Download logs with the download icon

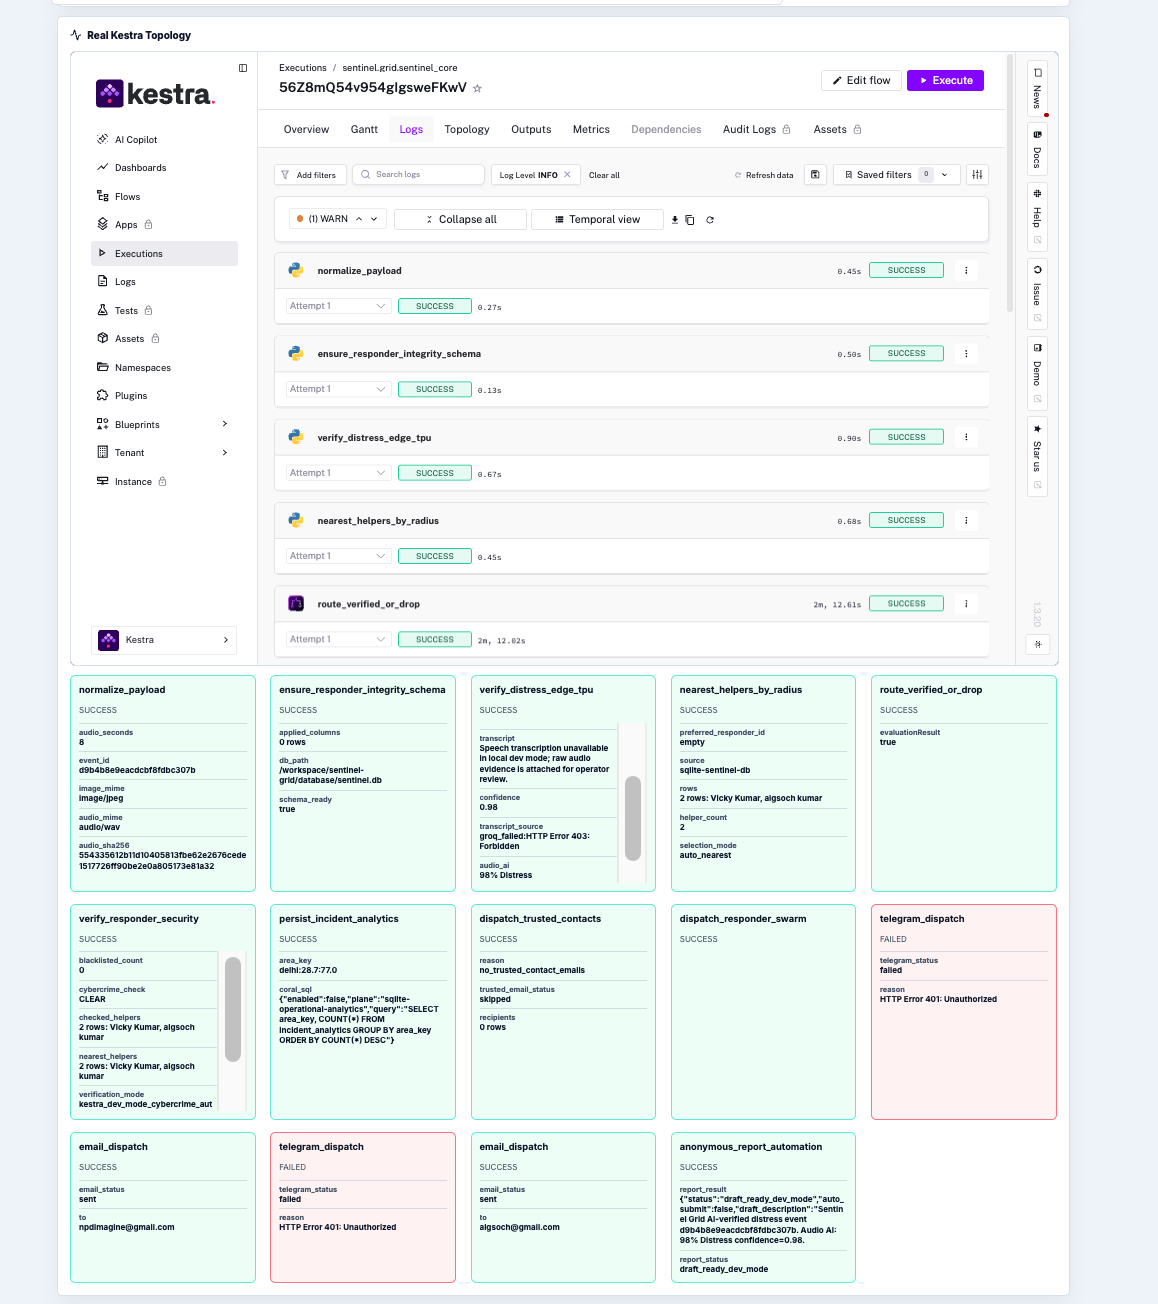[x=675, y=220]
